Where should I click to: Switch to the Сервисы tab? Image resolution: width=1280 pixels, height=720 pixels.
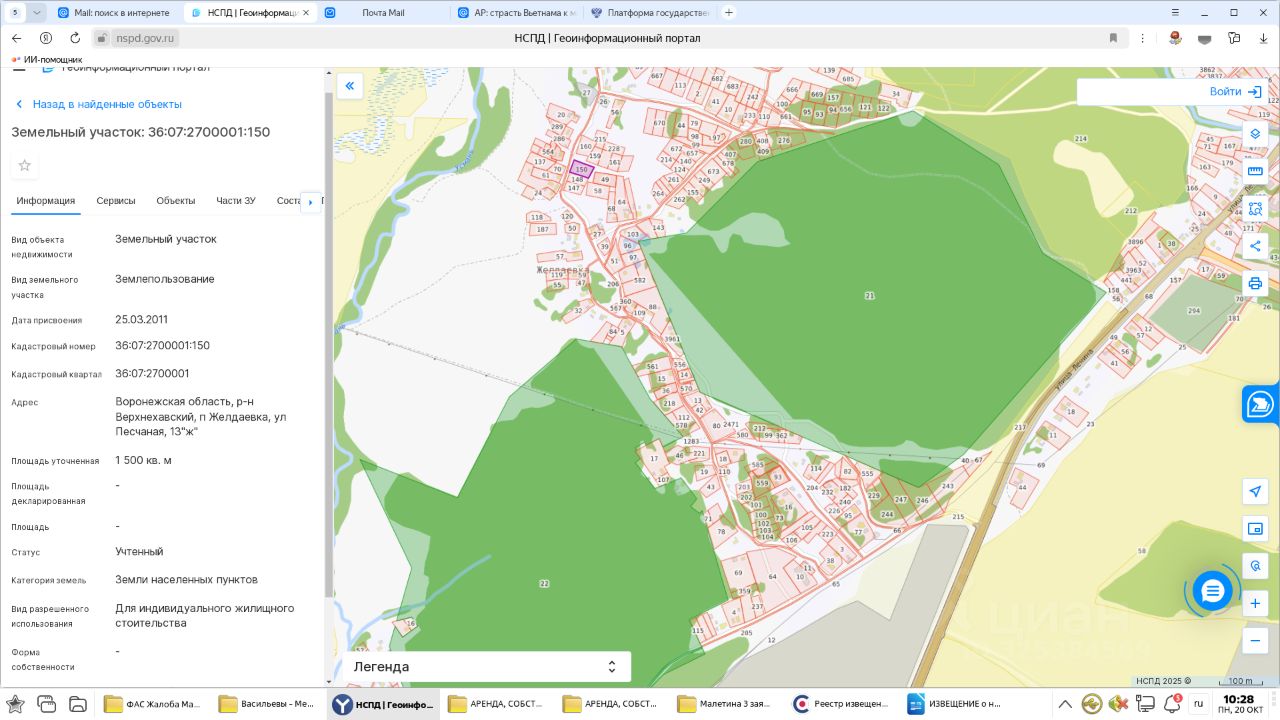[116, 201]
